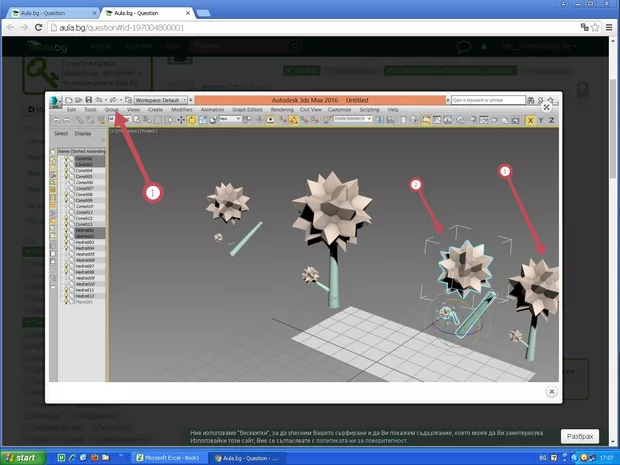Viewport: 620px width, 465px height.
Task: Click the Save file icon in 3ds Max
Action: [x=88, y=100]
